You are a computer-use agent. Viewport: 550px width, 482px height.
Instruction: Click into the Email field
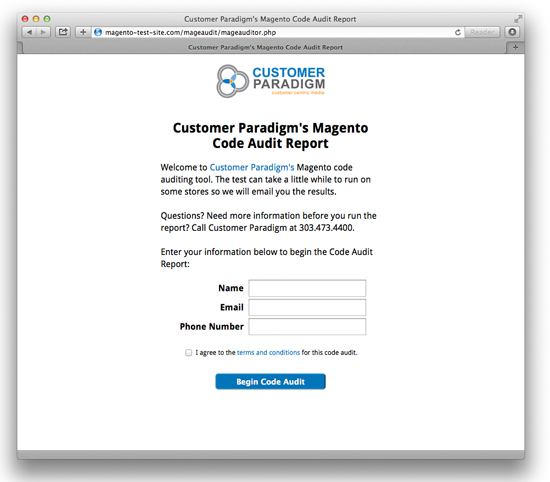pyautogui.click(x=307, y=307)
